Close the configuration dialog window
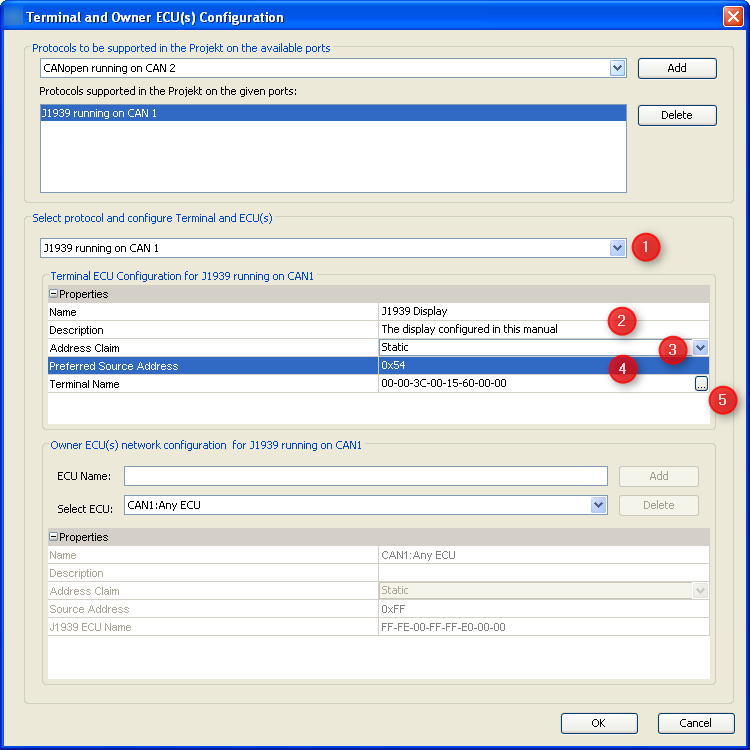The image size is (750, 750). [x=733, y=17]
